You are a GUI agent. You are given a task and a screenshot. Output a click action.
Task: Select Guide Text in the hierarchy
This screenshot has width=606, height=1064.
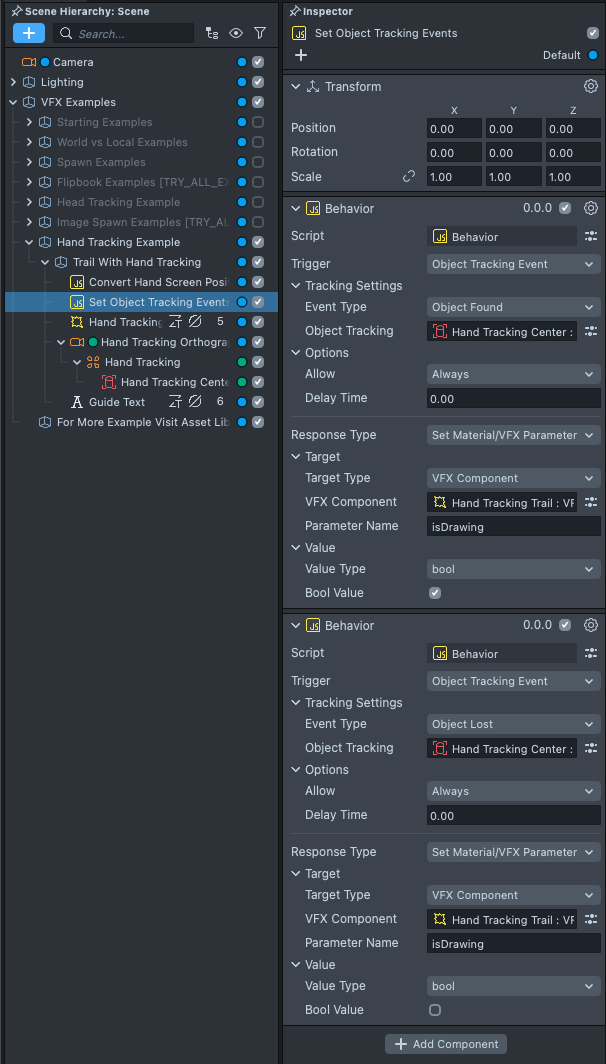tap(116, 402)
